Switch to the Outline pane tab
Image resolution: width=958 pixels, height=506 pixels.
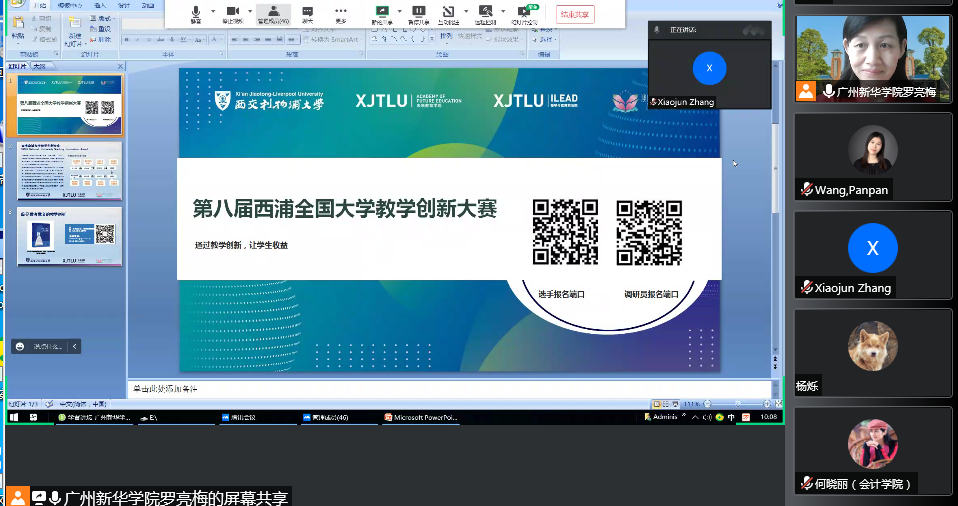coord(39,66)
